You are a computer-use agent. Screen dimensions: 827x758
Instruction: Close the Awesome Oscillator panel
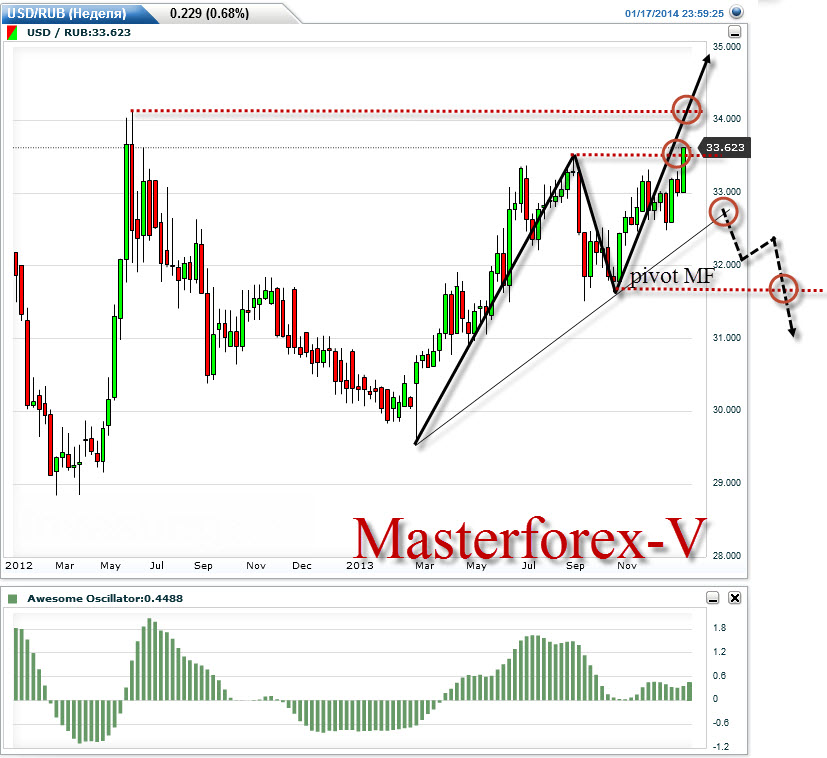(x=735, y=598)
